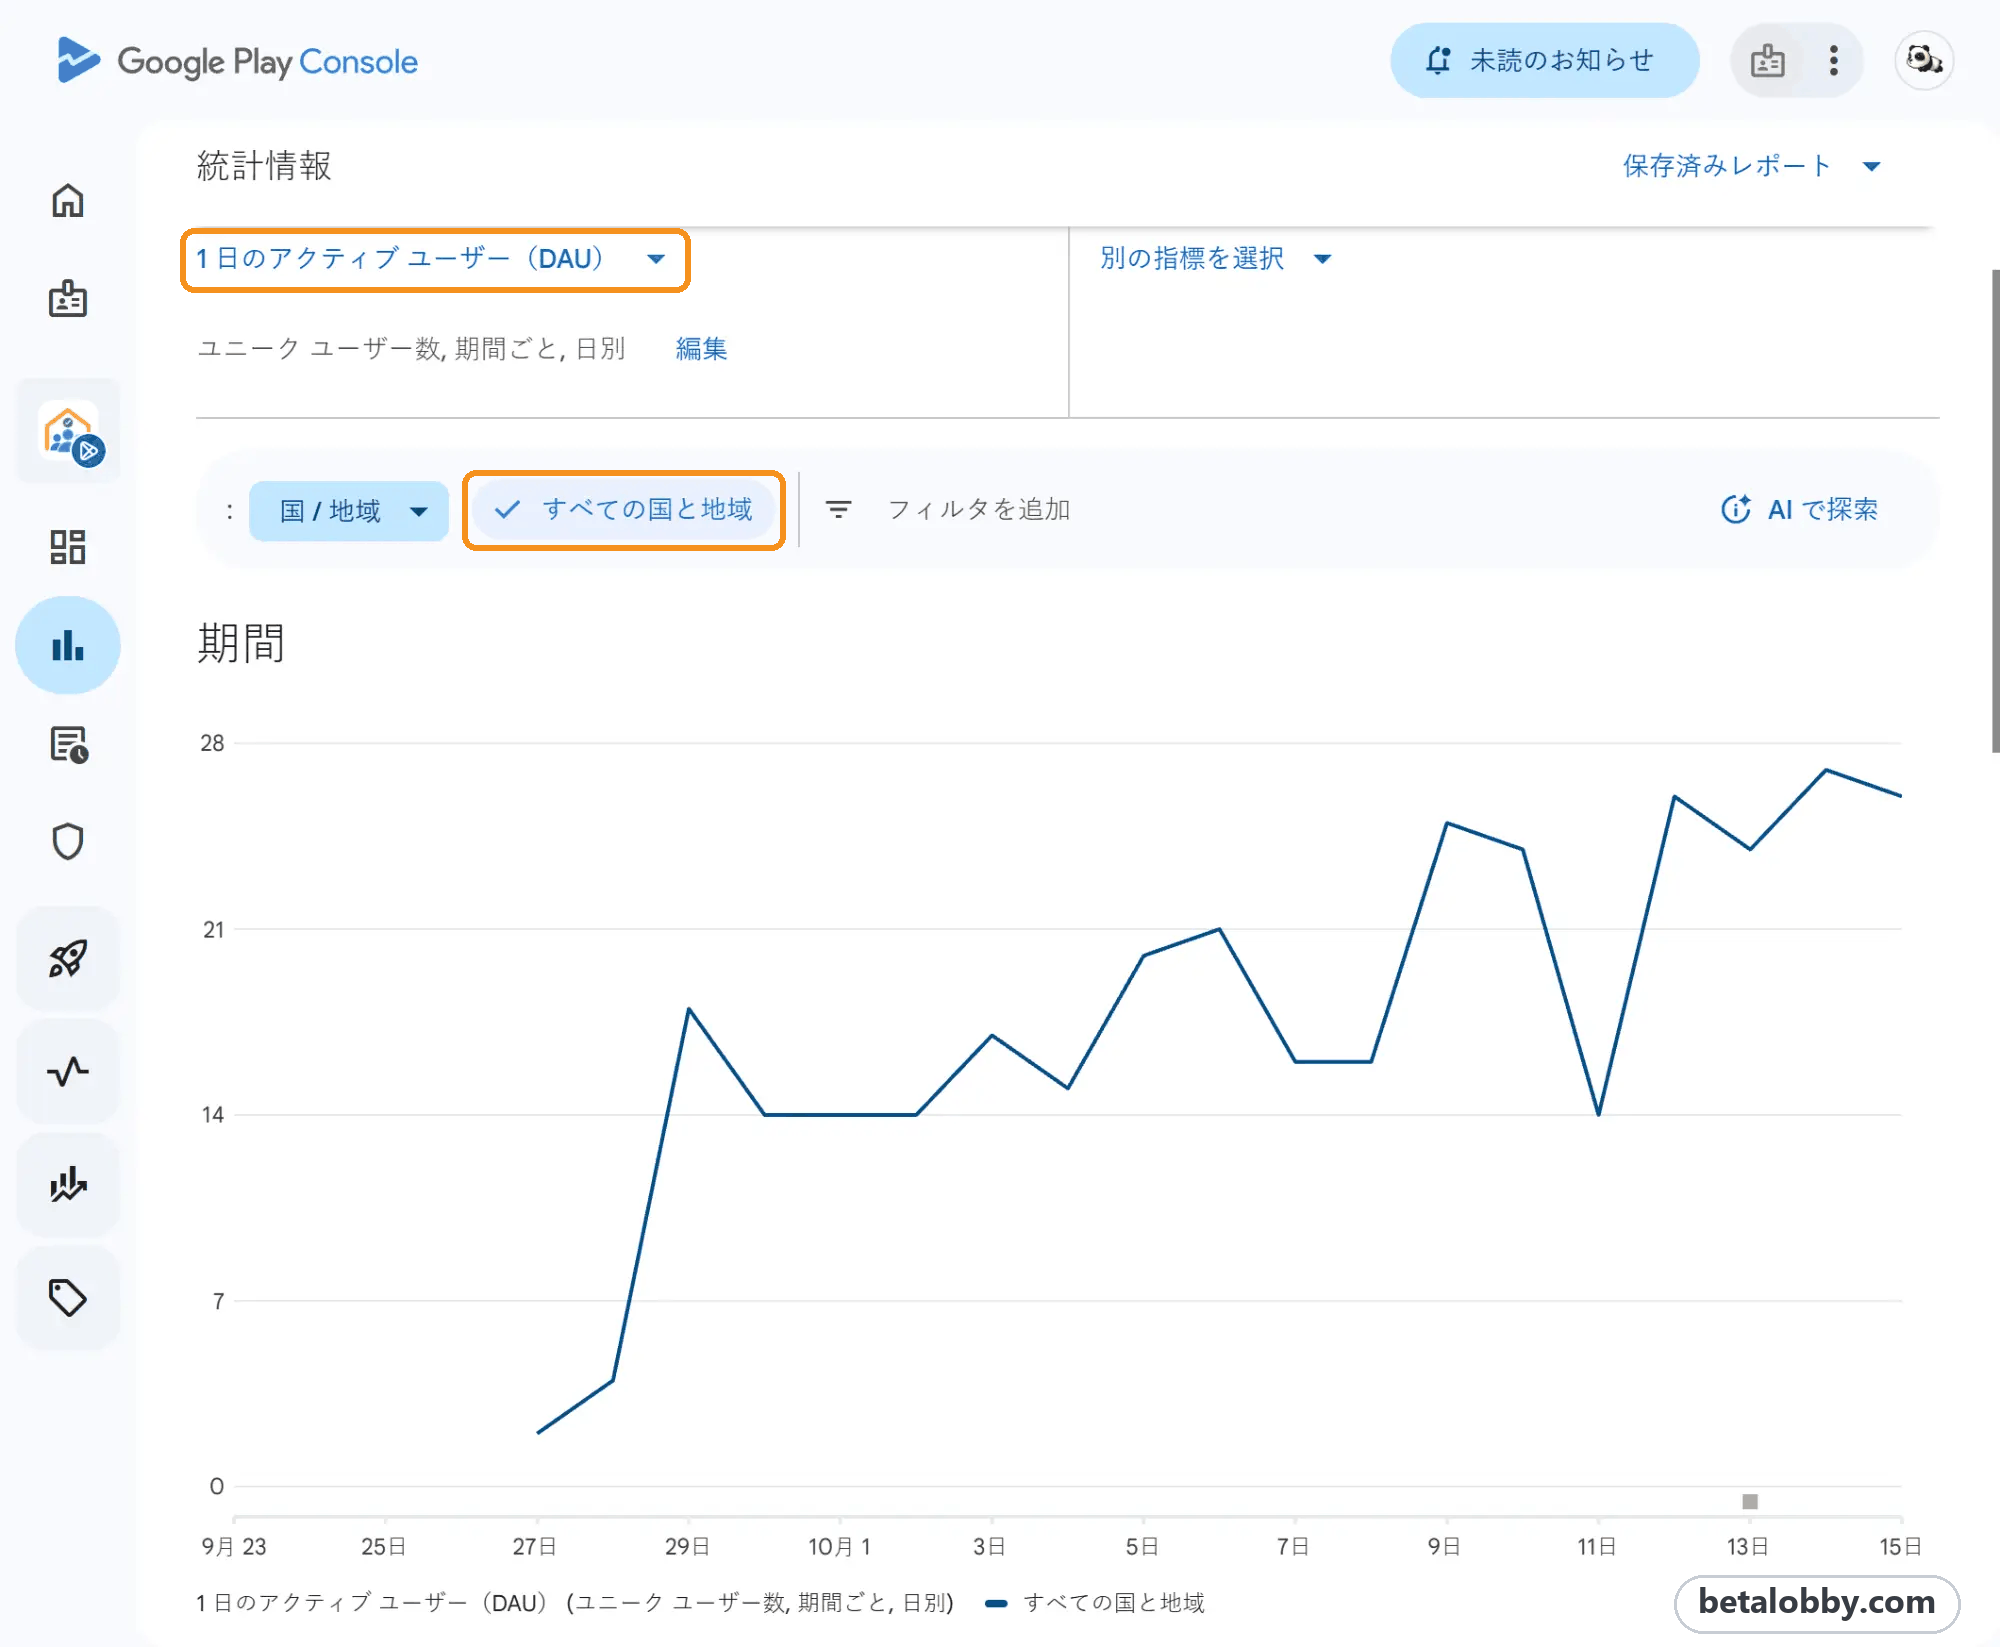The height and width of the screenshot is (1647, 2000).
Task: Select the statistics bar chart icon
Action: point(68,645)
